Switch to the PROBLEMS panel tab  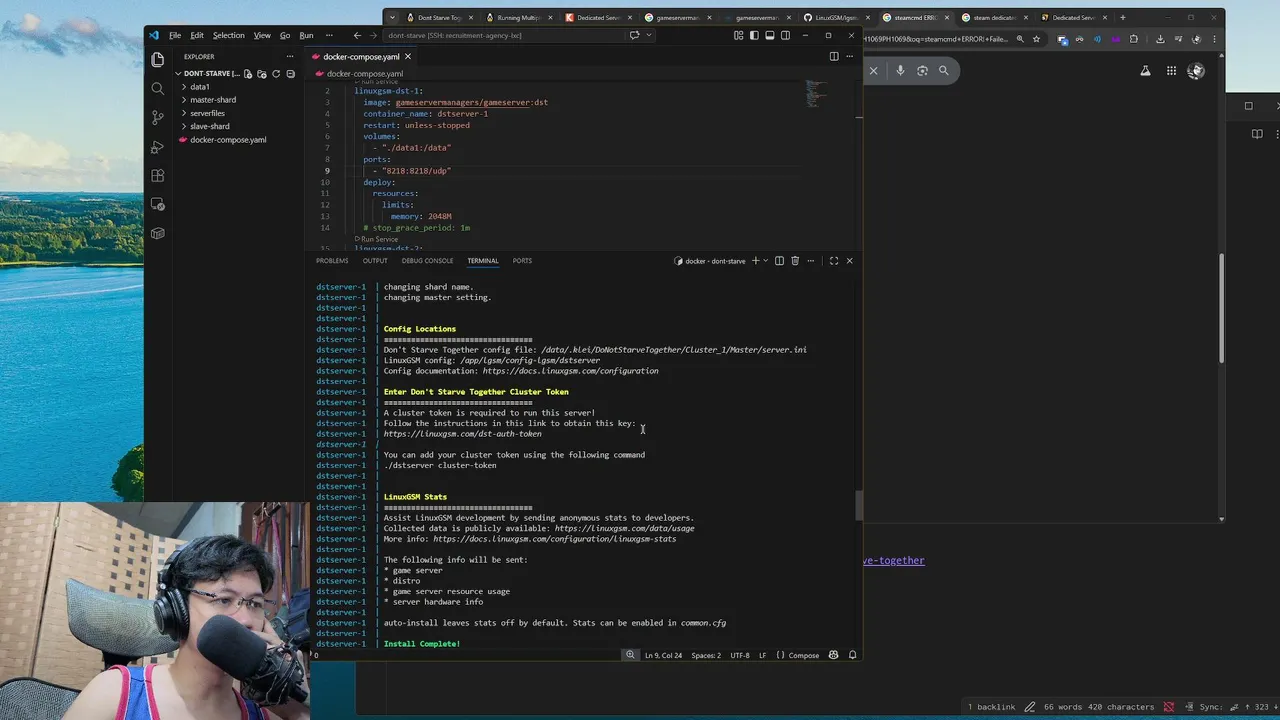(x=332, y=261)
